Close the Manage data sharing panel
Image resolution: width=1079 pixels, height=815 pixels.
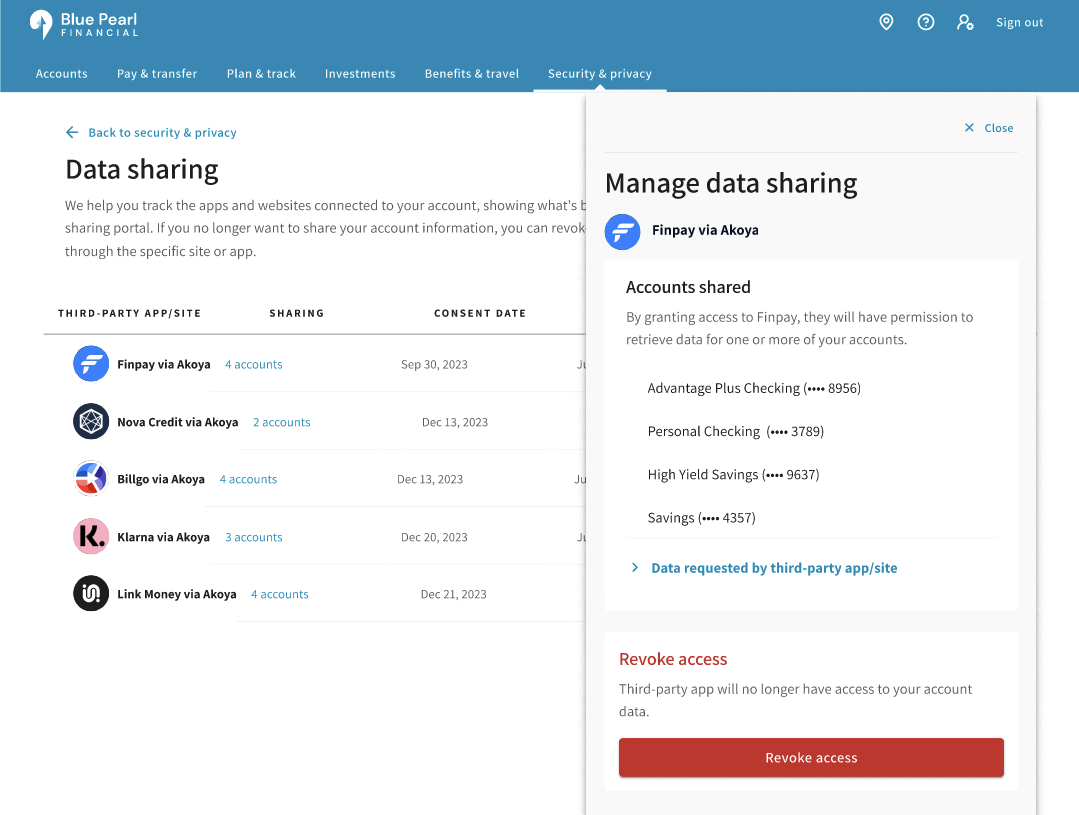998,128
